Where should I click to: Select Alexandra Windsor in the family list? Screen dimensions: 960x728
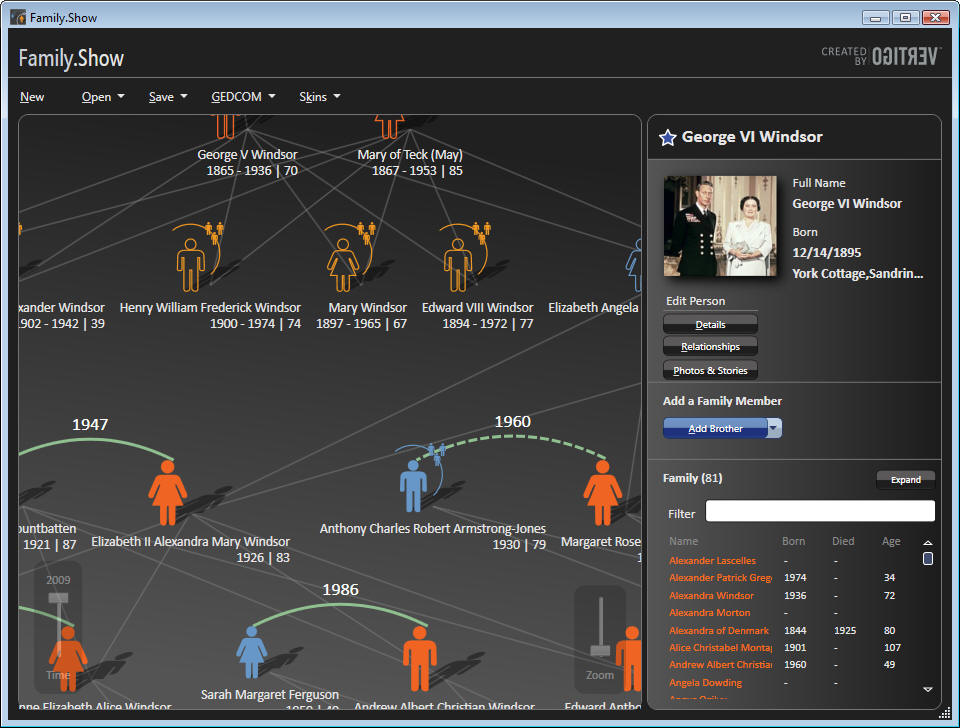point(711,595)
